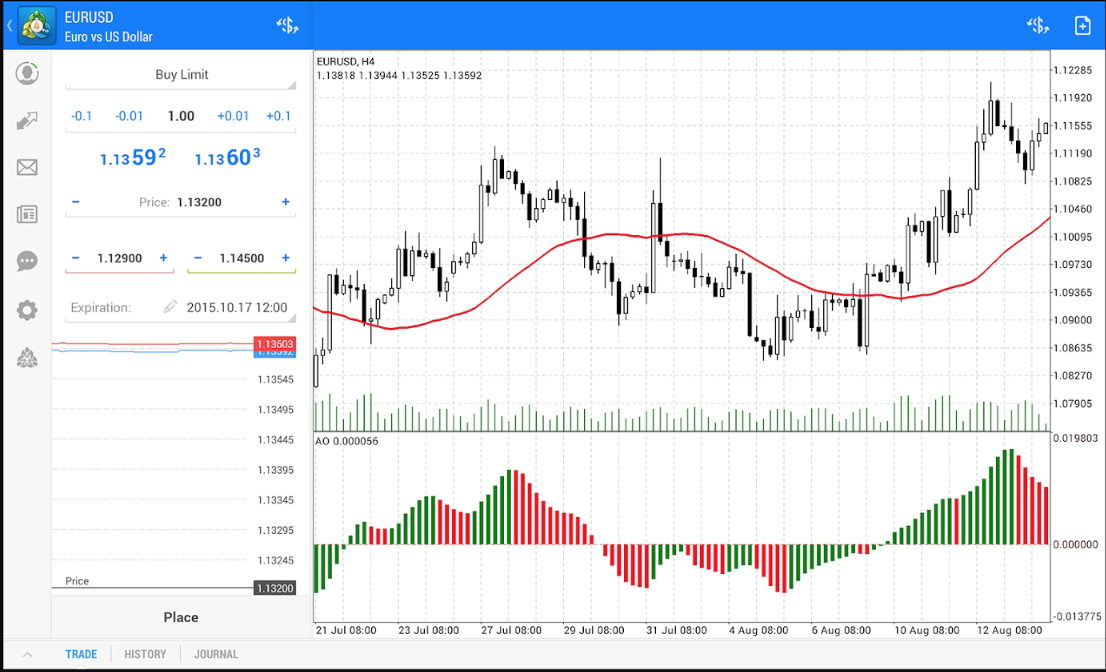Click the 1.13245 tick chart price label
The height and width of the screenshot is (672, 1106).
click(276, 561)
